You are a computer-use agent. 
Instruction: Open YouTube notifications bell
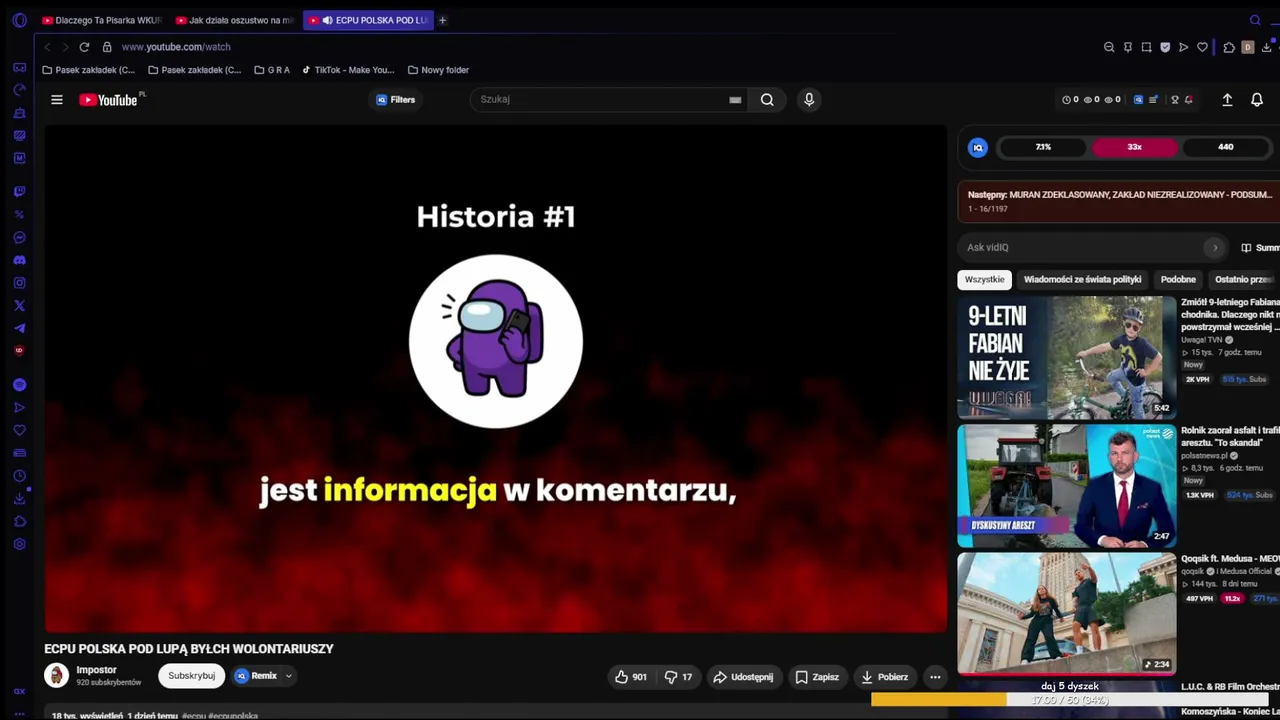click(1257, 100)
